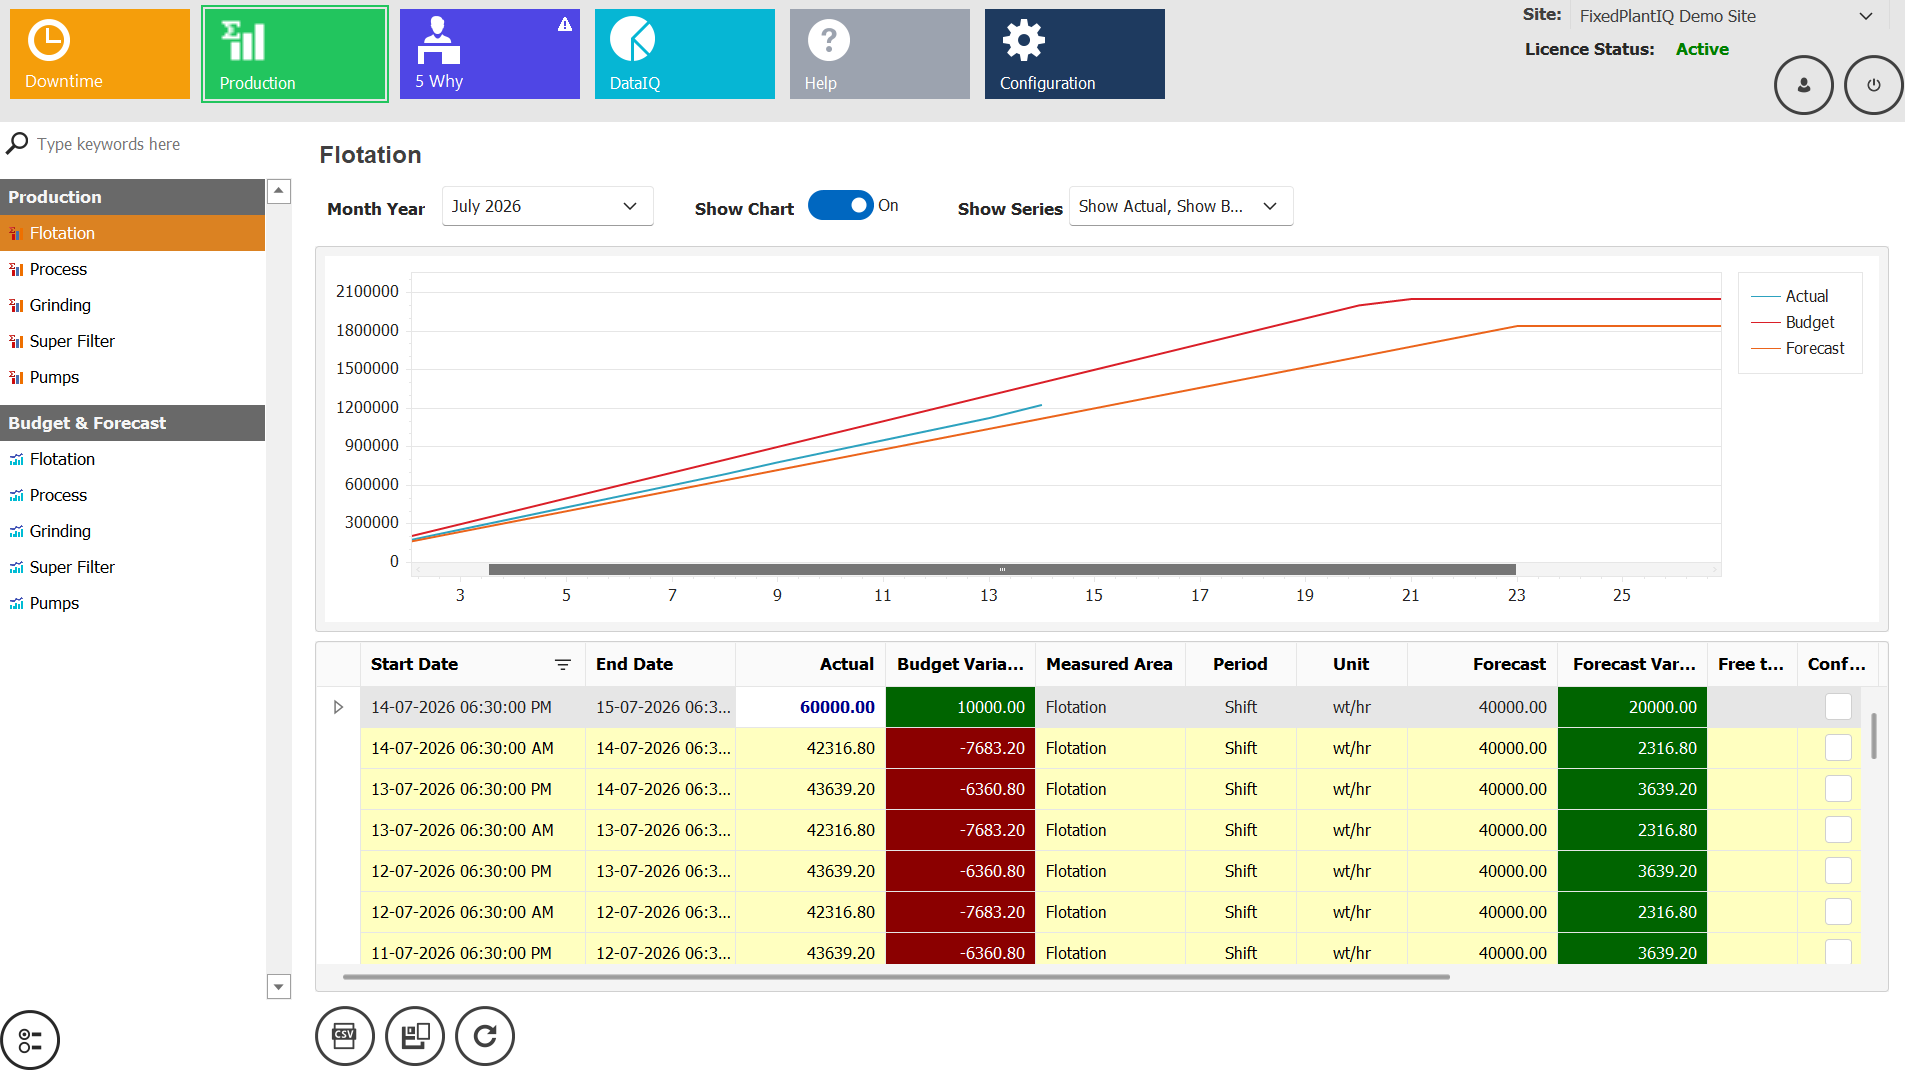1905x1072 pixels.
Task: Open the Production module tile
Action: click(295, 54)
